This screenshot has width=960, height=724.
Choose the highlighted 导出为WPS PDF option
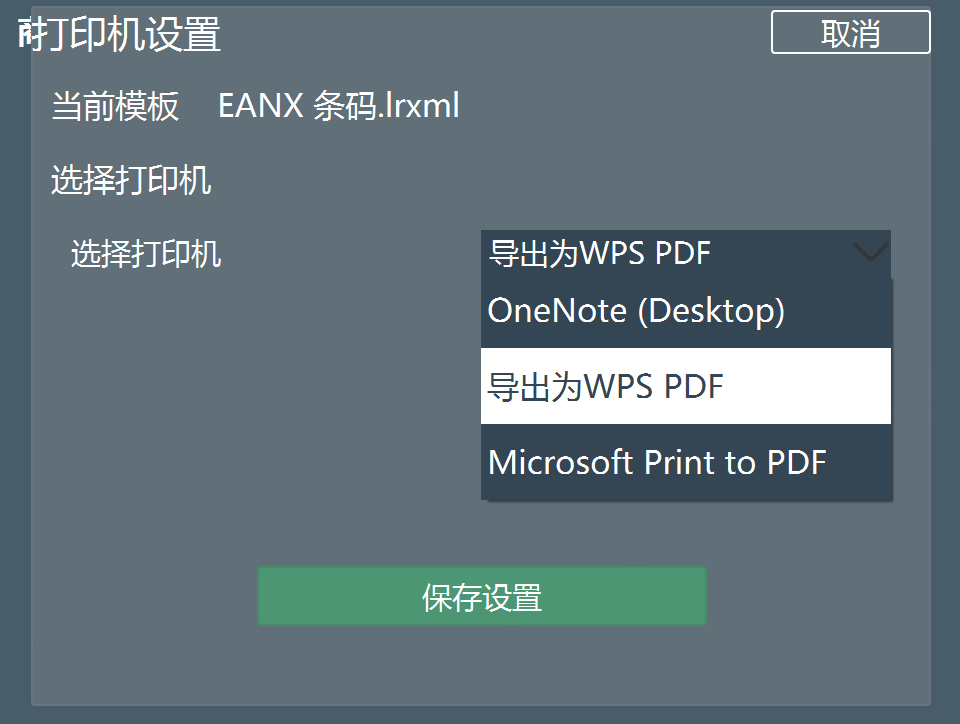point(686,386)
